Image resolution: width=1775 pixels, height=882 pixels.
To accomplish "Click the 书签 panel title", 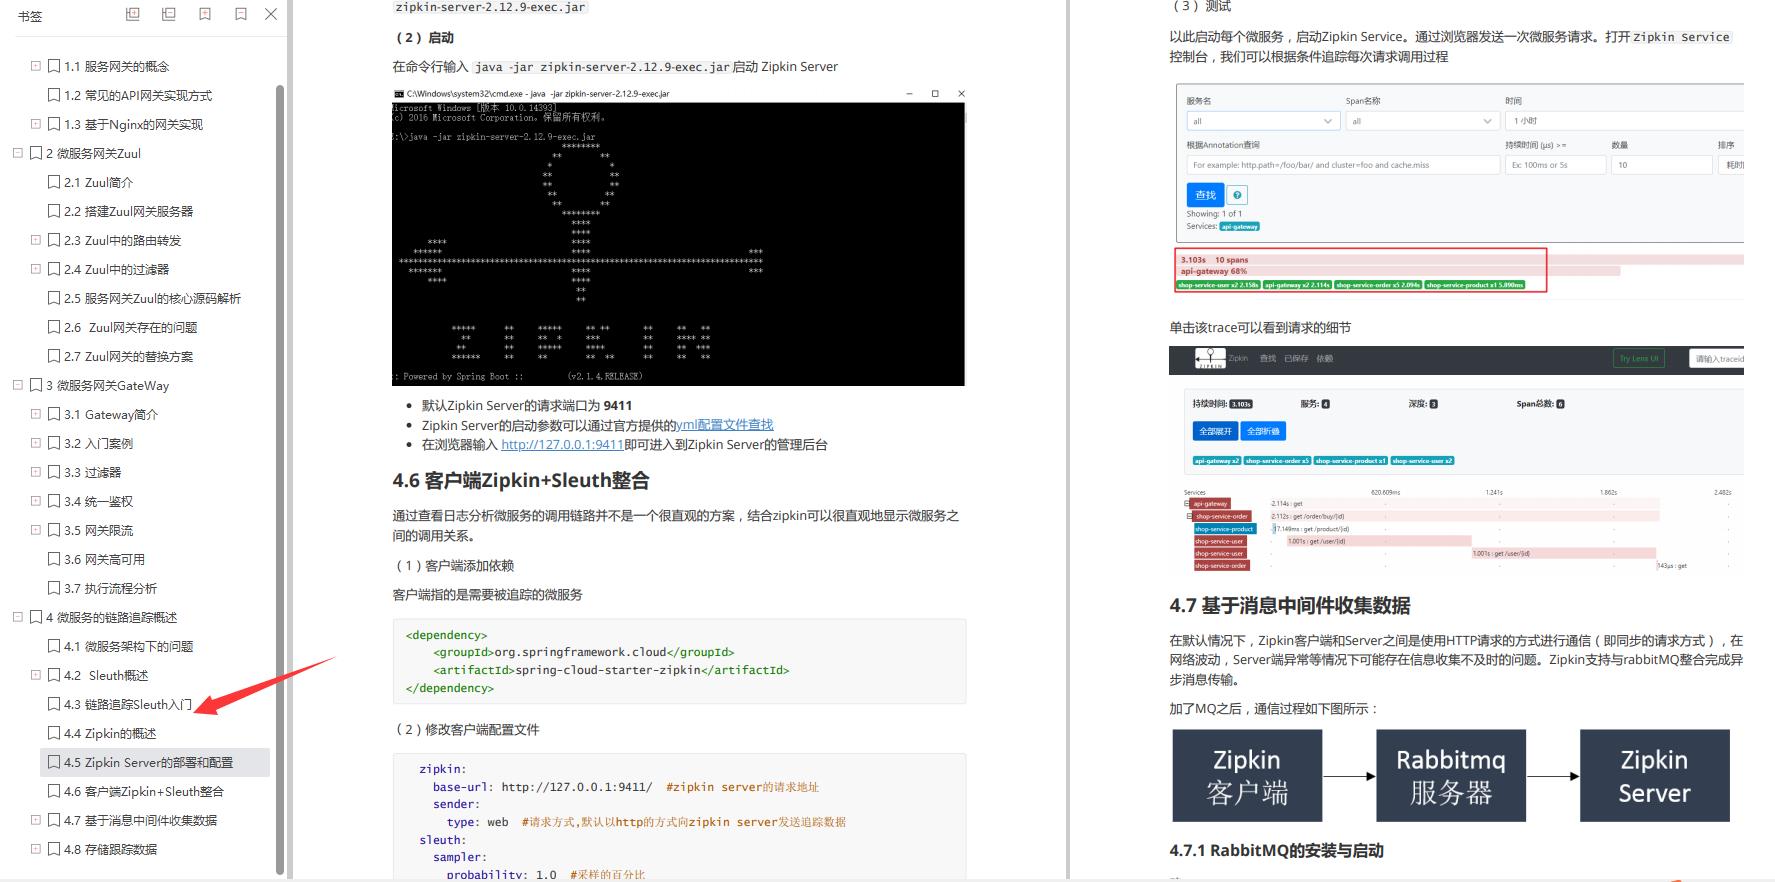I will click(30, 16).
